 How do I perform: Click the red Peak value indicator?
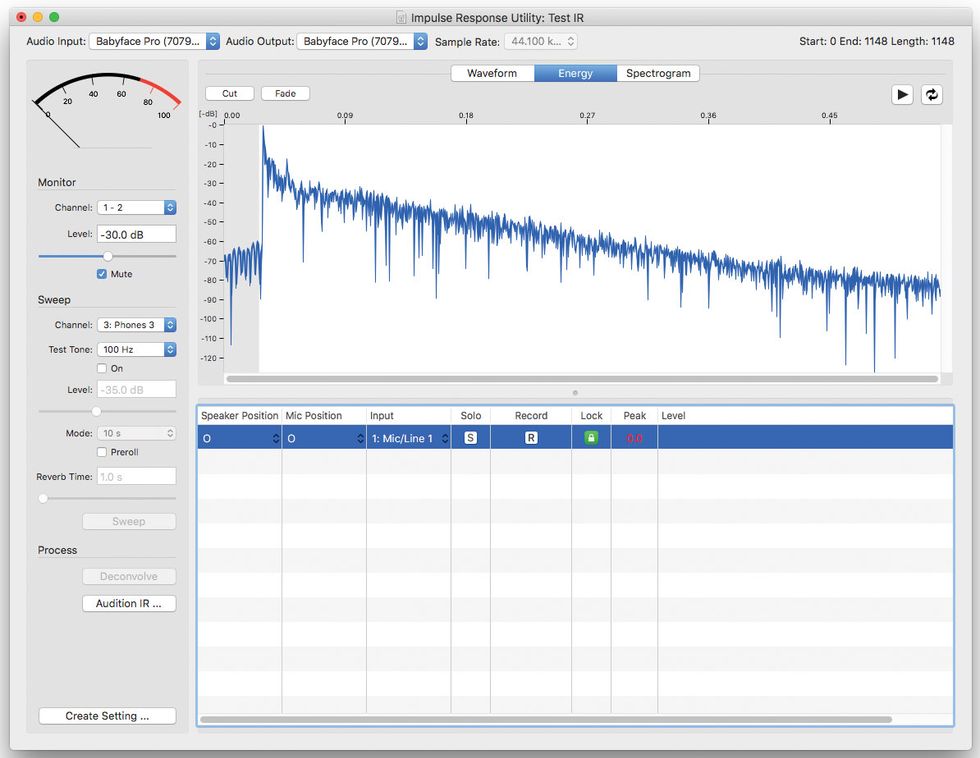click(x=634, y=439)
